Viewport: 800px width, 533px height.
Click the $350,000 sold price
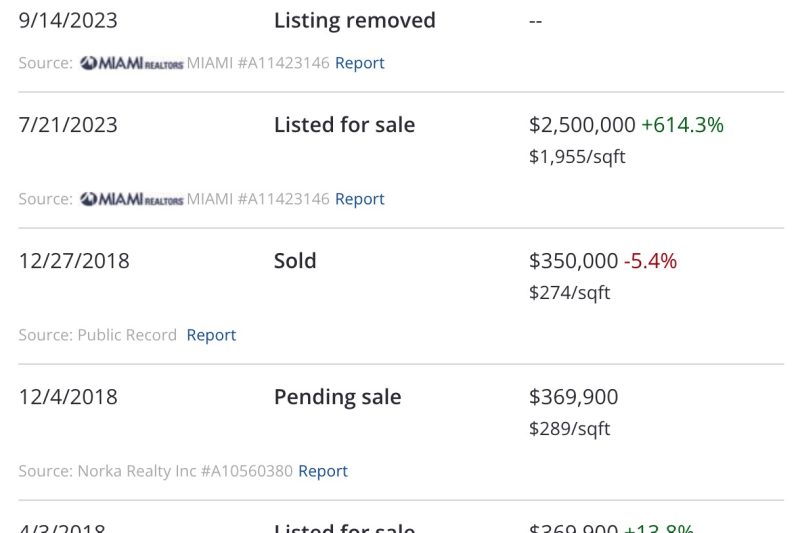(x=573, y=261)
